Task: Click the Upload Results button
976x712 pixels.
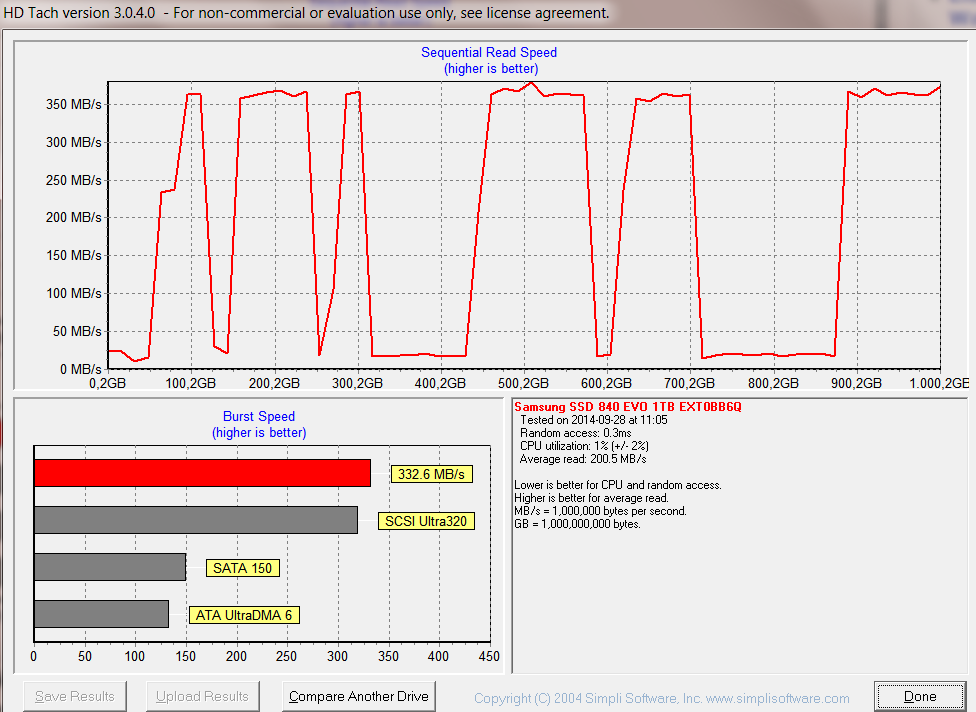Action: pyautogui.click(x=202, y=696)
